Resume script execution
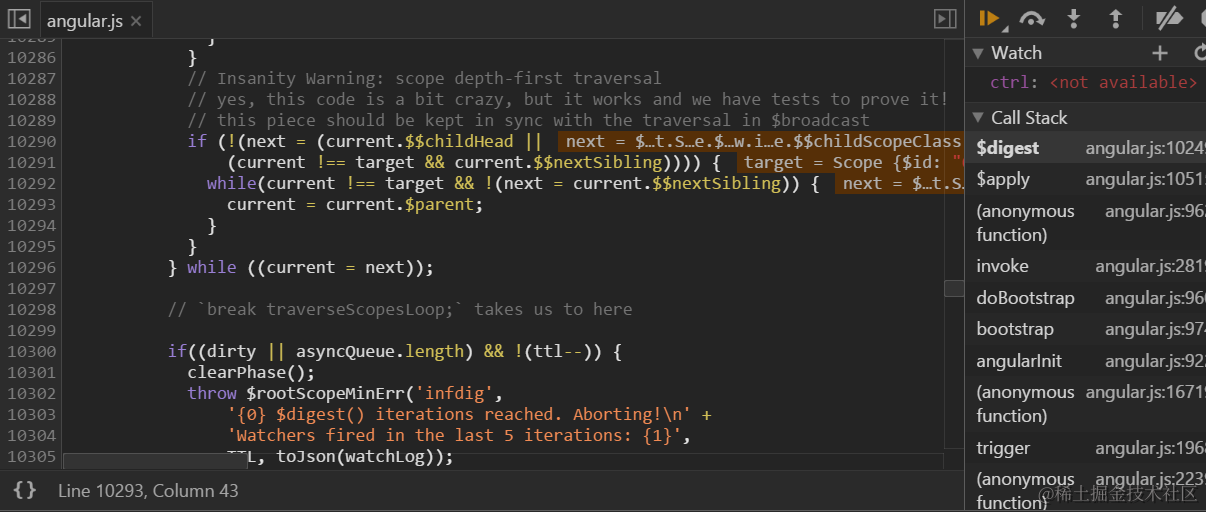 (990, 18)
